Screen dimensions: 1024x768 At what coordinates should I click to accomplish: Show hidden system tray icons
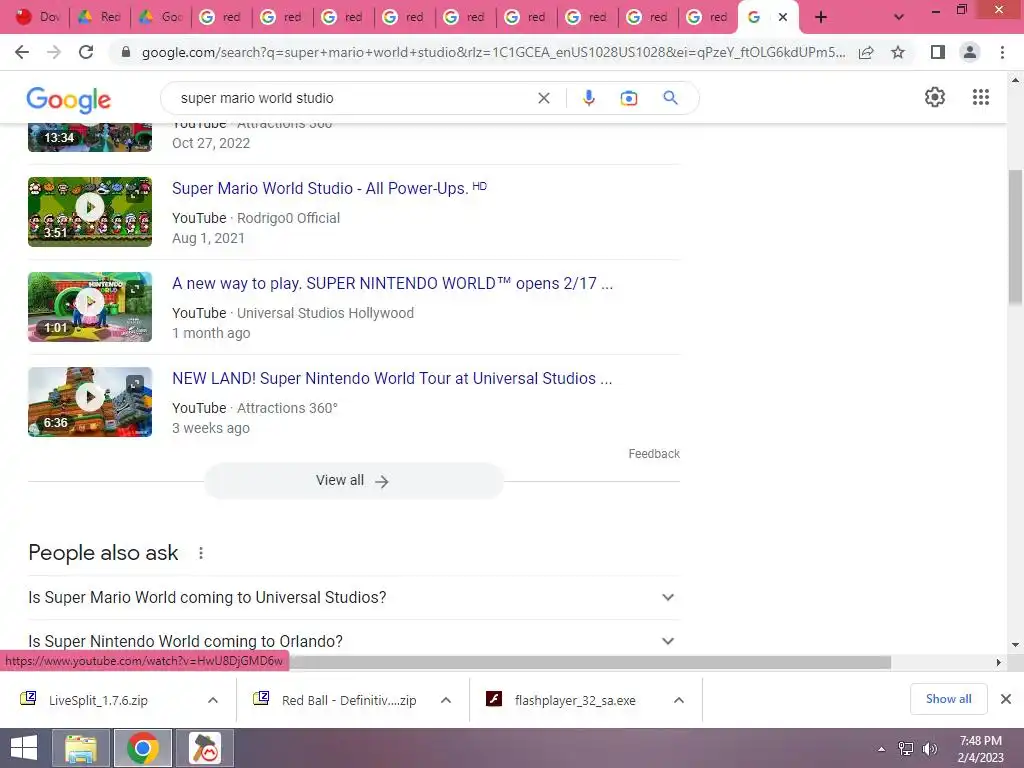(x=881, y=749)
